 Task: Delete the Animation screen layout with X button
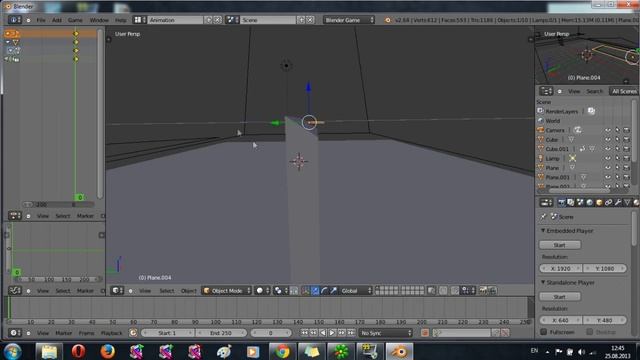pos(218,20)
